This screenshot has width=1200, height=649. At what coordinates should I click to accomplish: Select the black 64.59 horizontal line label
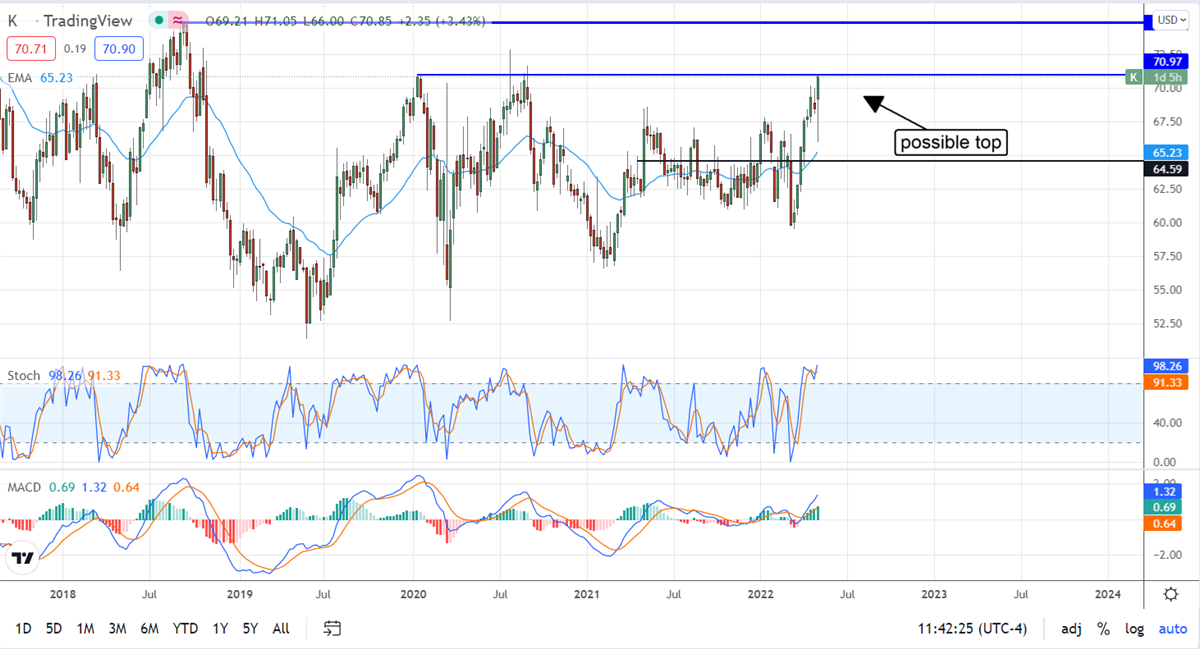[1164, 169]
